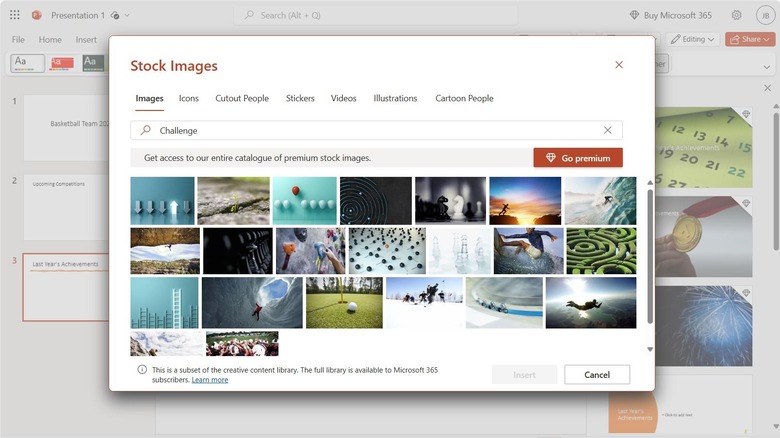Select the ice cave climber image
This screenshot has height=438, width=780.
click(x=252, y=303)
